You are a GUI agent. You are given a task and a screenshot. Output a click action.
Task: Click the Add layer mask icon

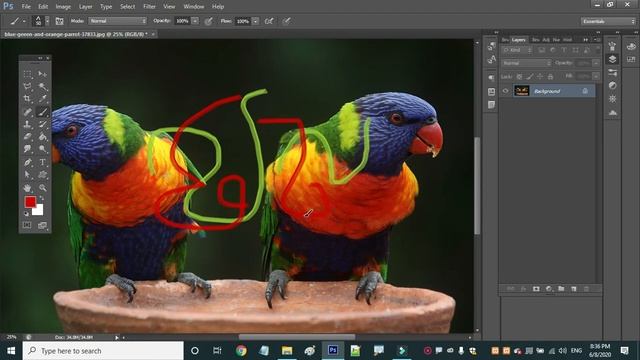point(536,289)
